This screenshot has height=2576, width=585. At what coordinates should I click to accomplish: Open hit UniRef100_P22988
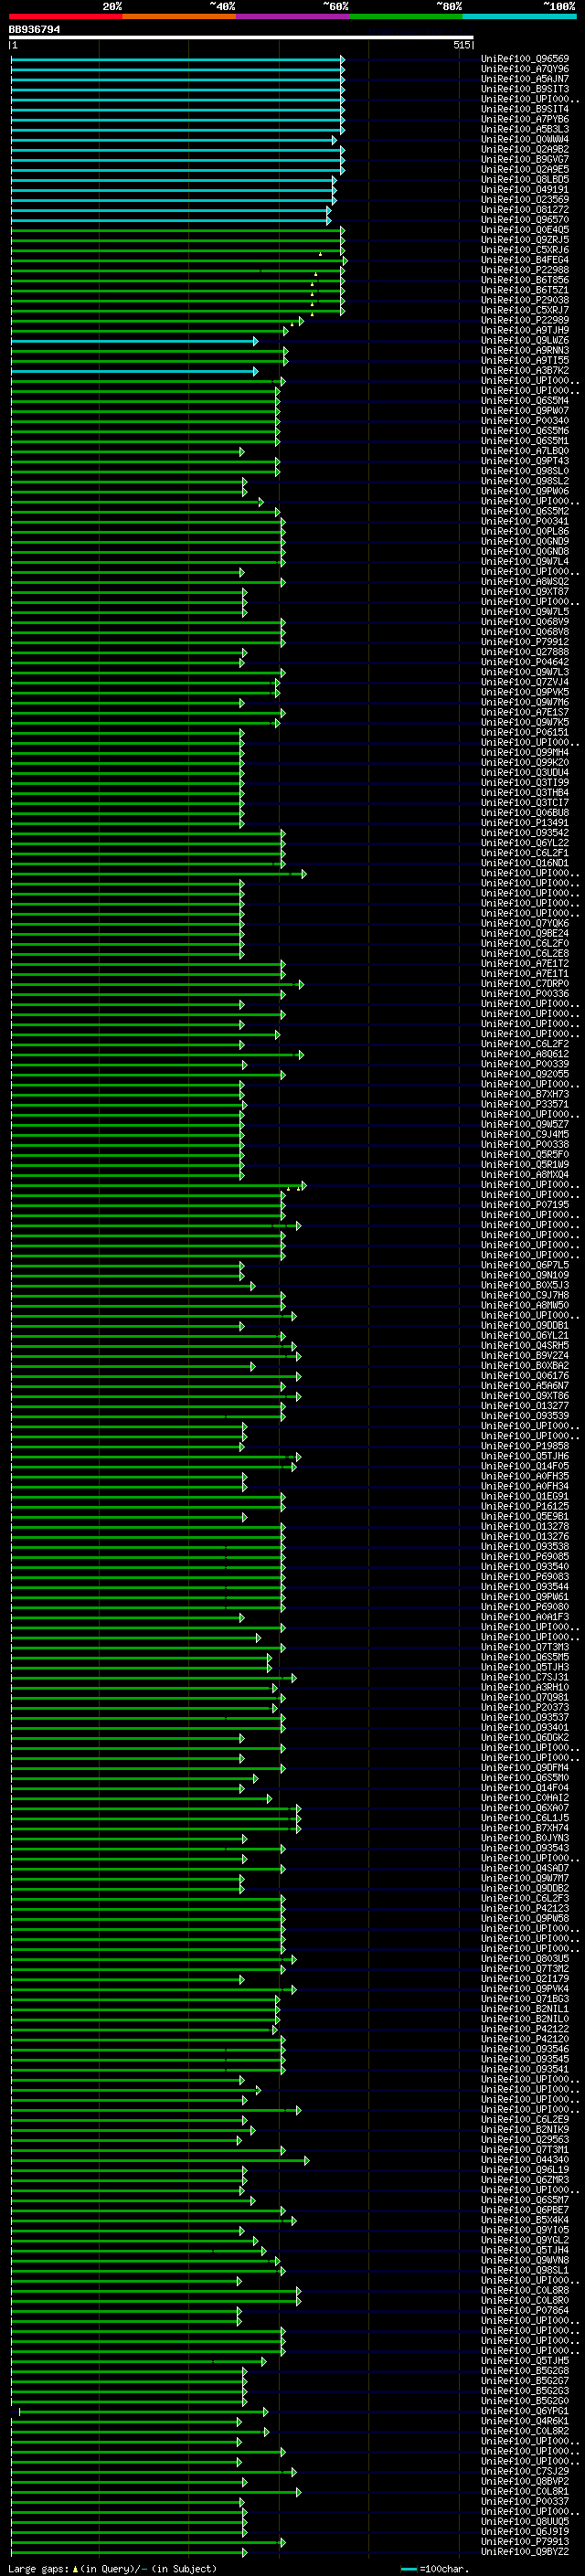click(525, 270)
